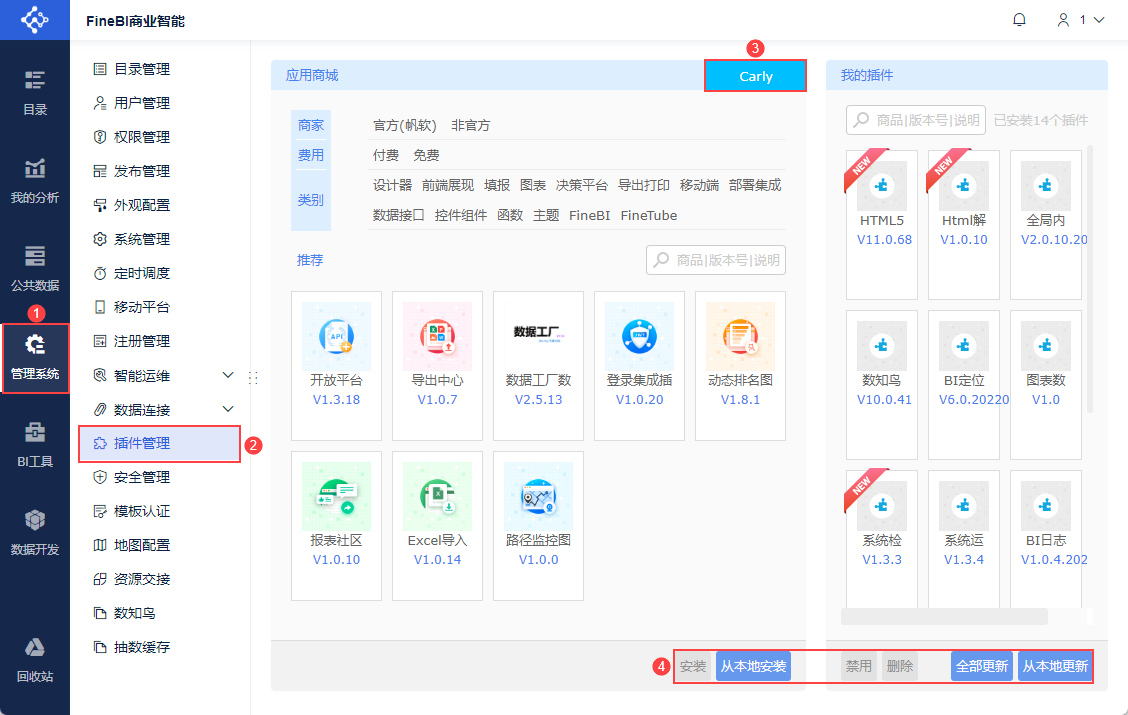Click 全部更新 button
Screen dimensions: 1128x715
coord(981,666)
